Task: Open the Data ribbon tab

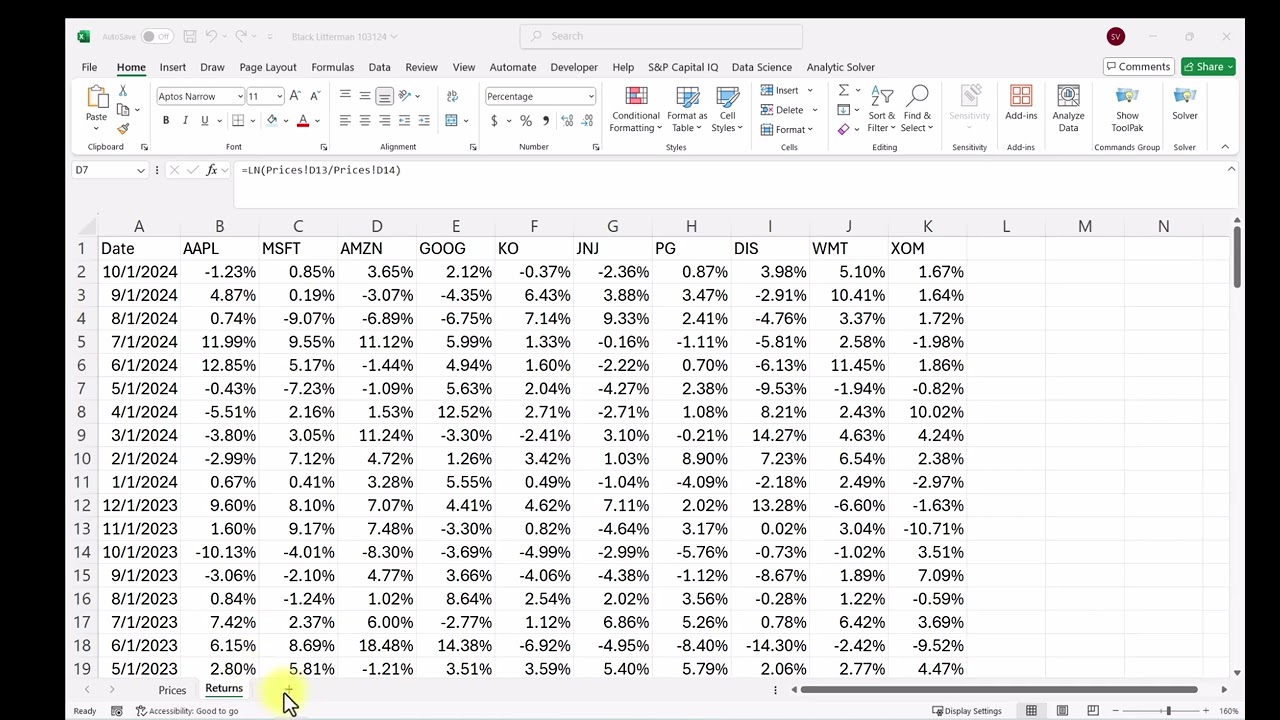Action: point(379,67)
